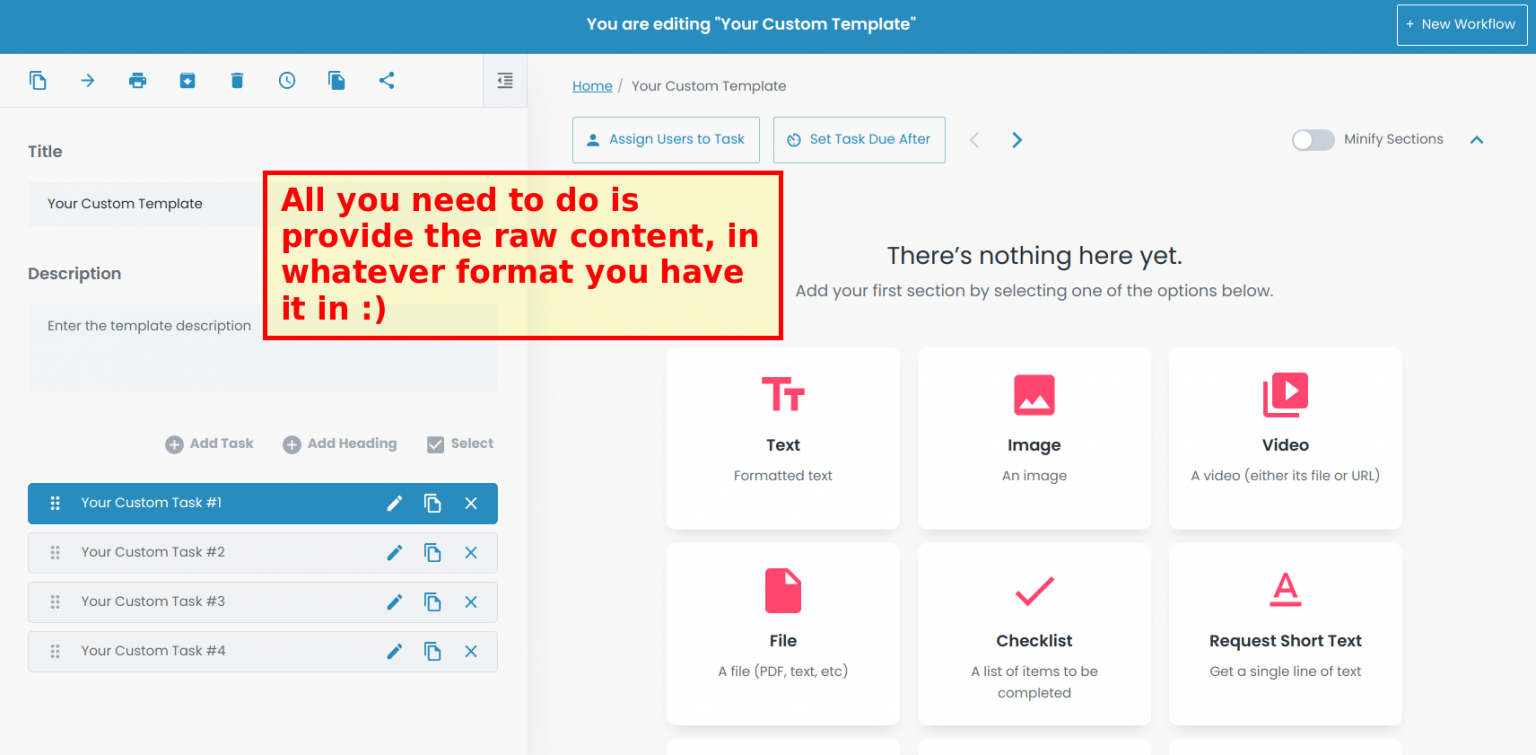The width and height of the screenshot is (1536, 755).
Task: Check the Select checkbox above the tasks
Action: pyautogui.click(x=436, y=443)
